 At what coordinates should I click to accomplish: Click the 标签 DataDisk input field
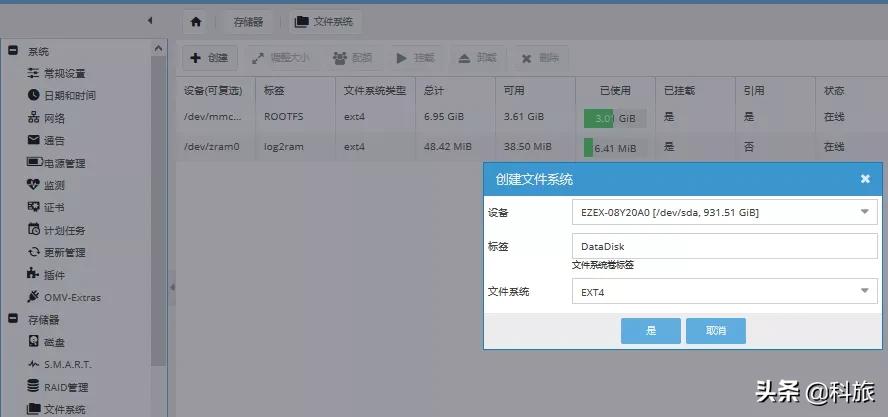point(725,246)
